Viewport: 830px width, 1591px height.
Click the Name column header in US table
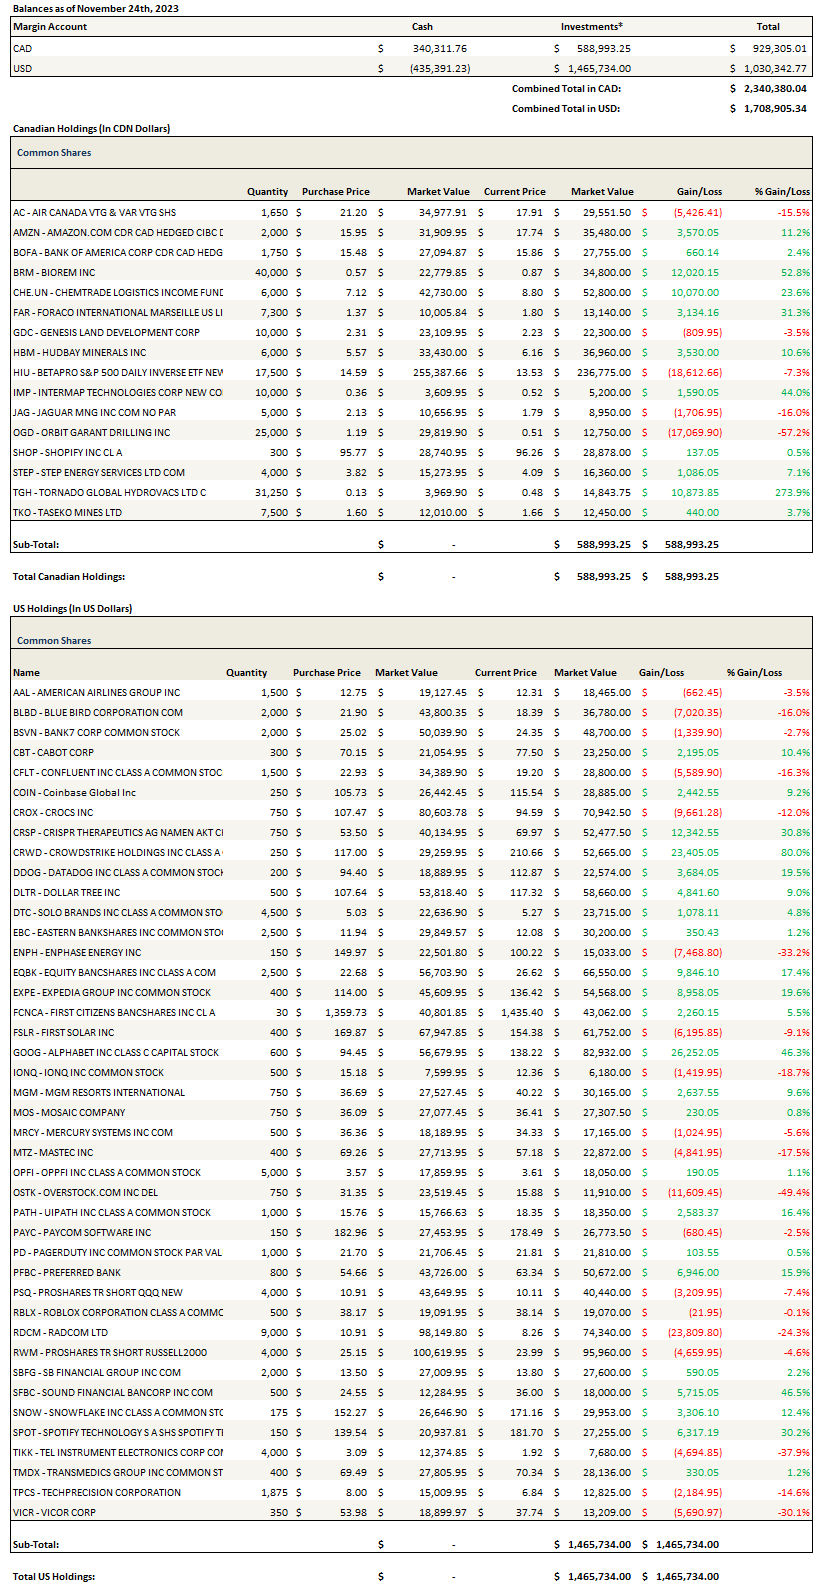coord(27,672)
